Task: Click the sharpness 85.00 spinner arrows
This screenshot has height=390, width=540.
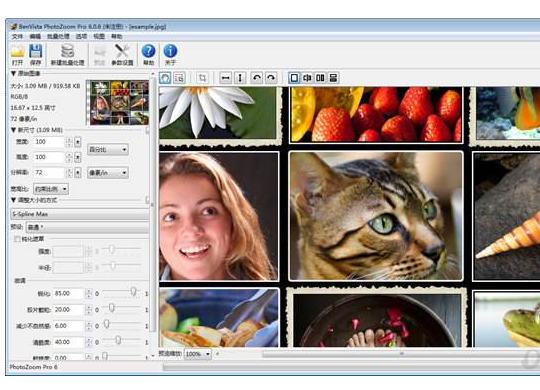Action: (x=89, y=294)
